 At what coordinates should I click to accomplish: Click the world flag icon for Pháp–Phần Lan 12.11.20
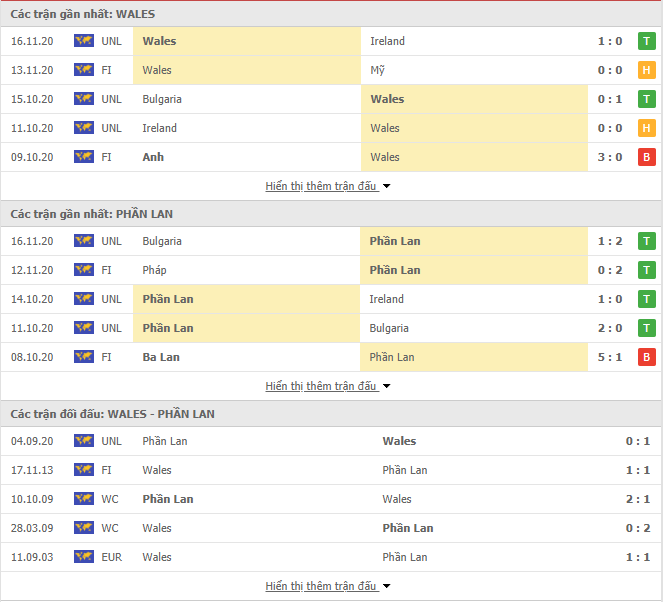coord(84,270)
